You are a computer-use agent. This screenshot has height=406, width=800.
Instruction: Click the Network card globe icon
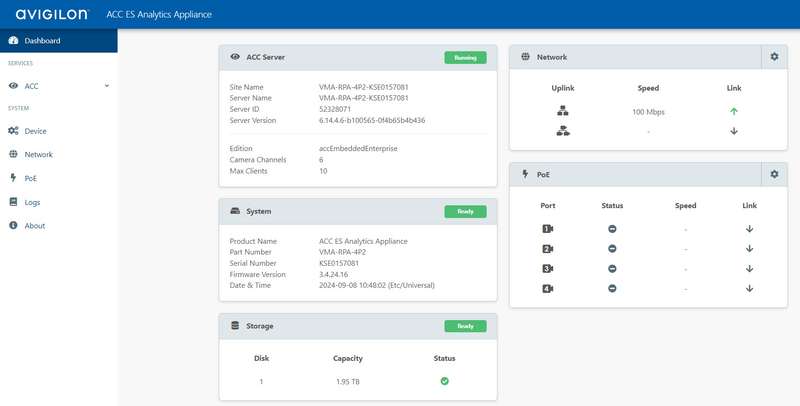pos(526,57)
